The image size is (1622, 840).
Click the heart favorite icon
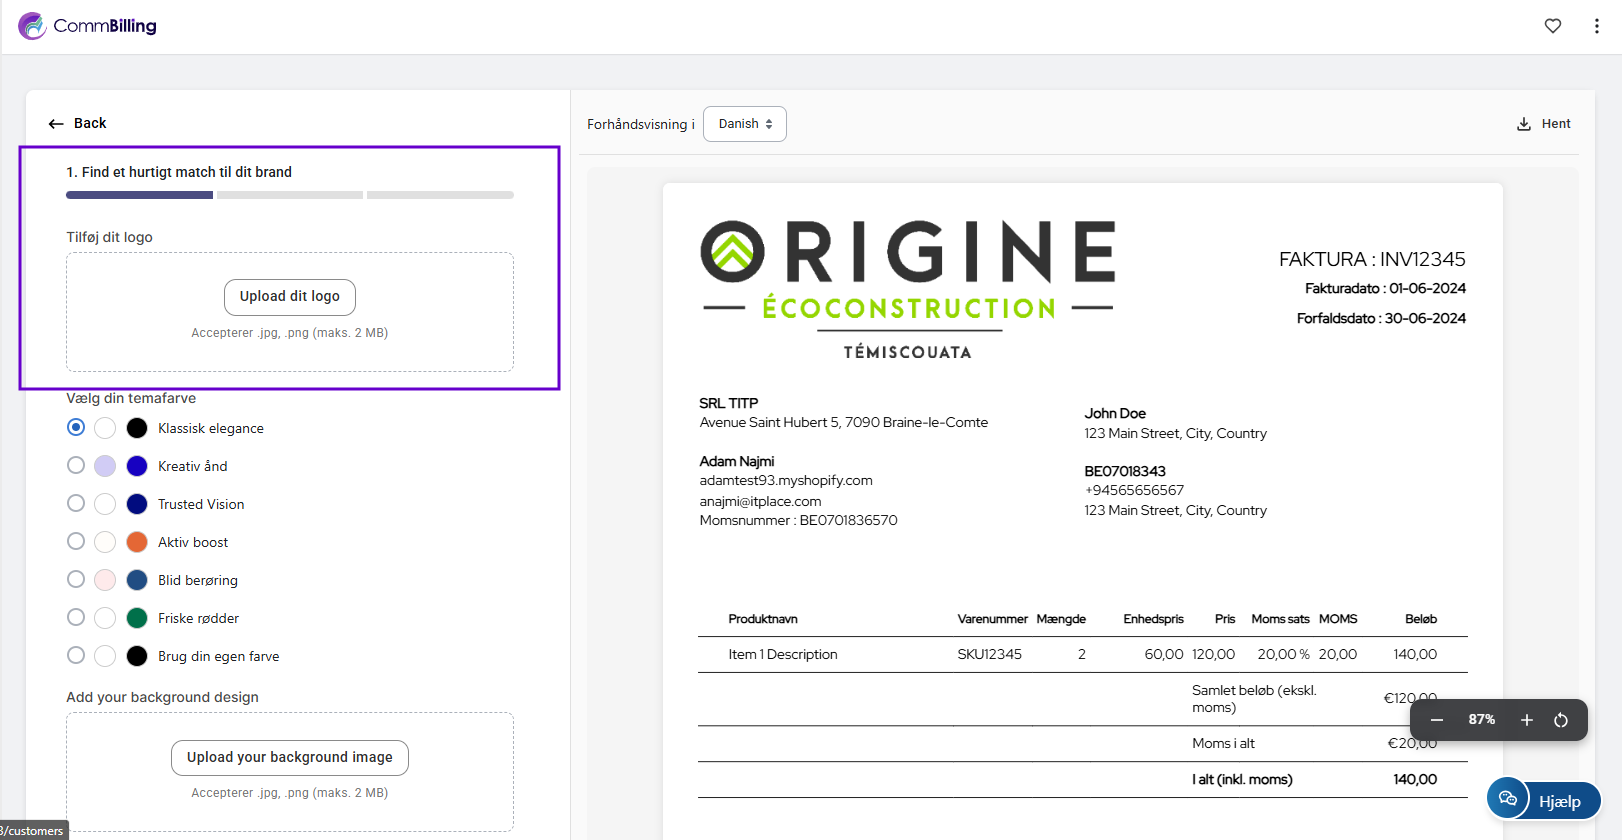coord(1552,26)
